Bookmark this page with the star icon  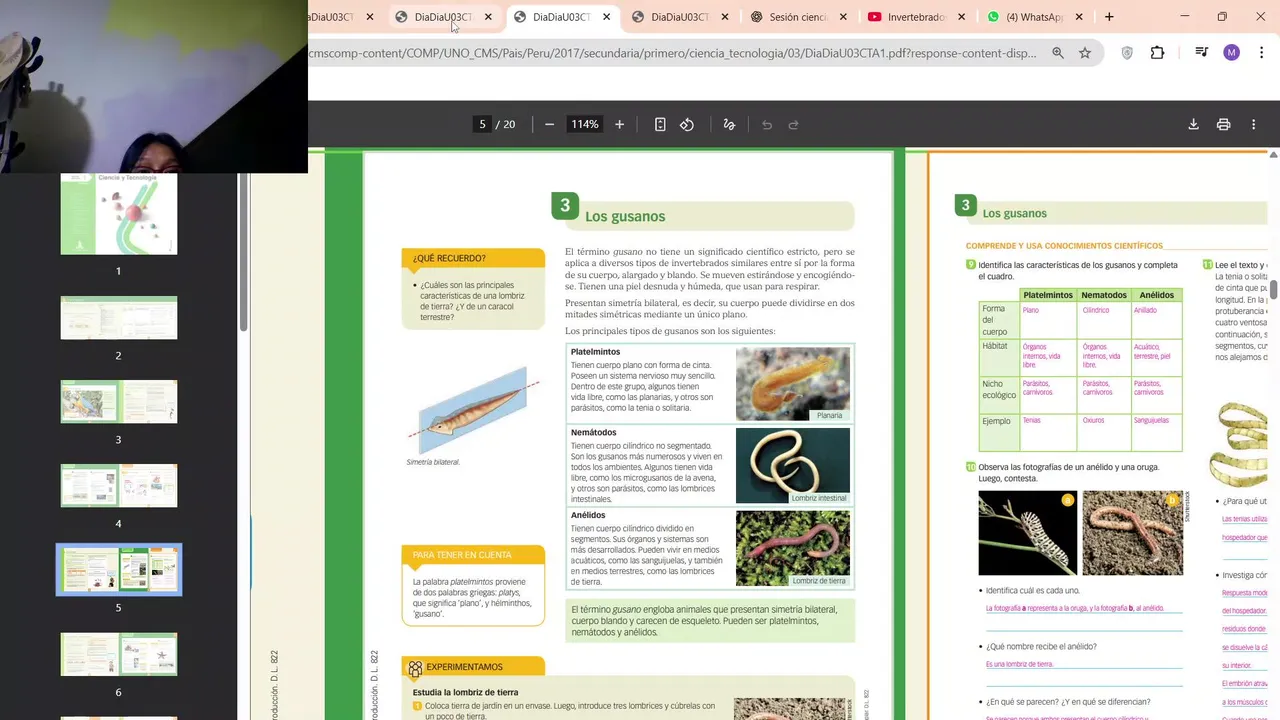point(1085,53)
